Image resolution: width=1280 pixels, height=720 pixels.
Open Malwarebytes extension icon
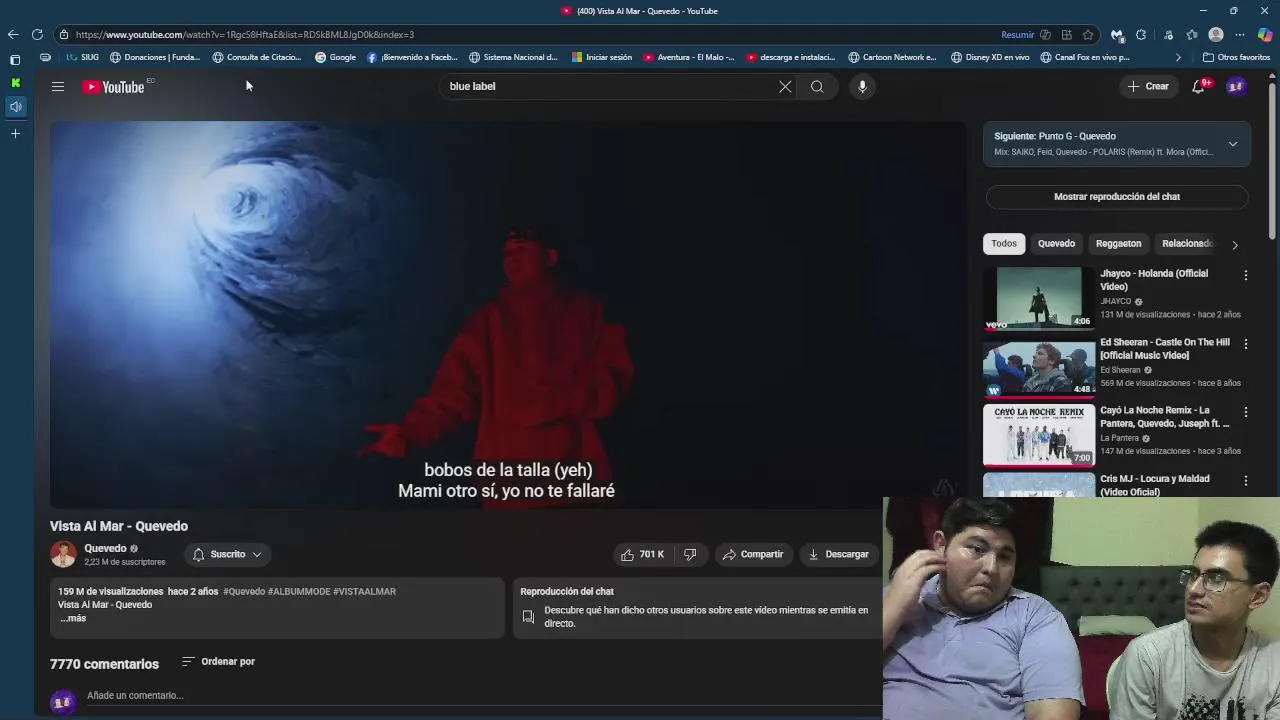1117,35
